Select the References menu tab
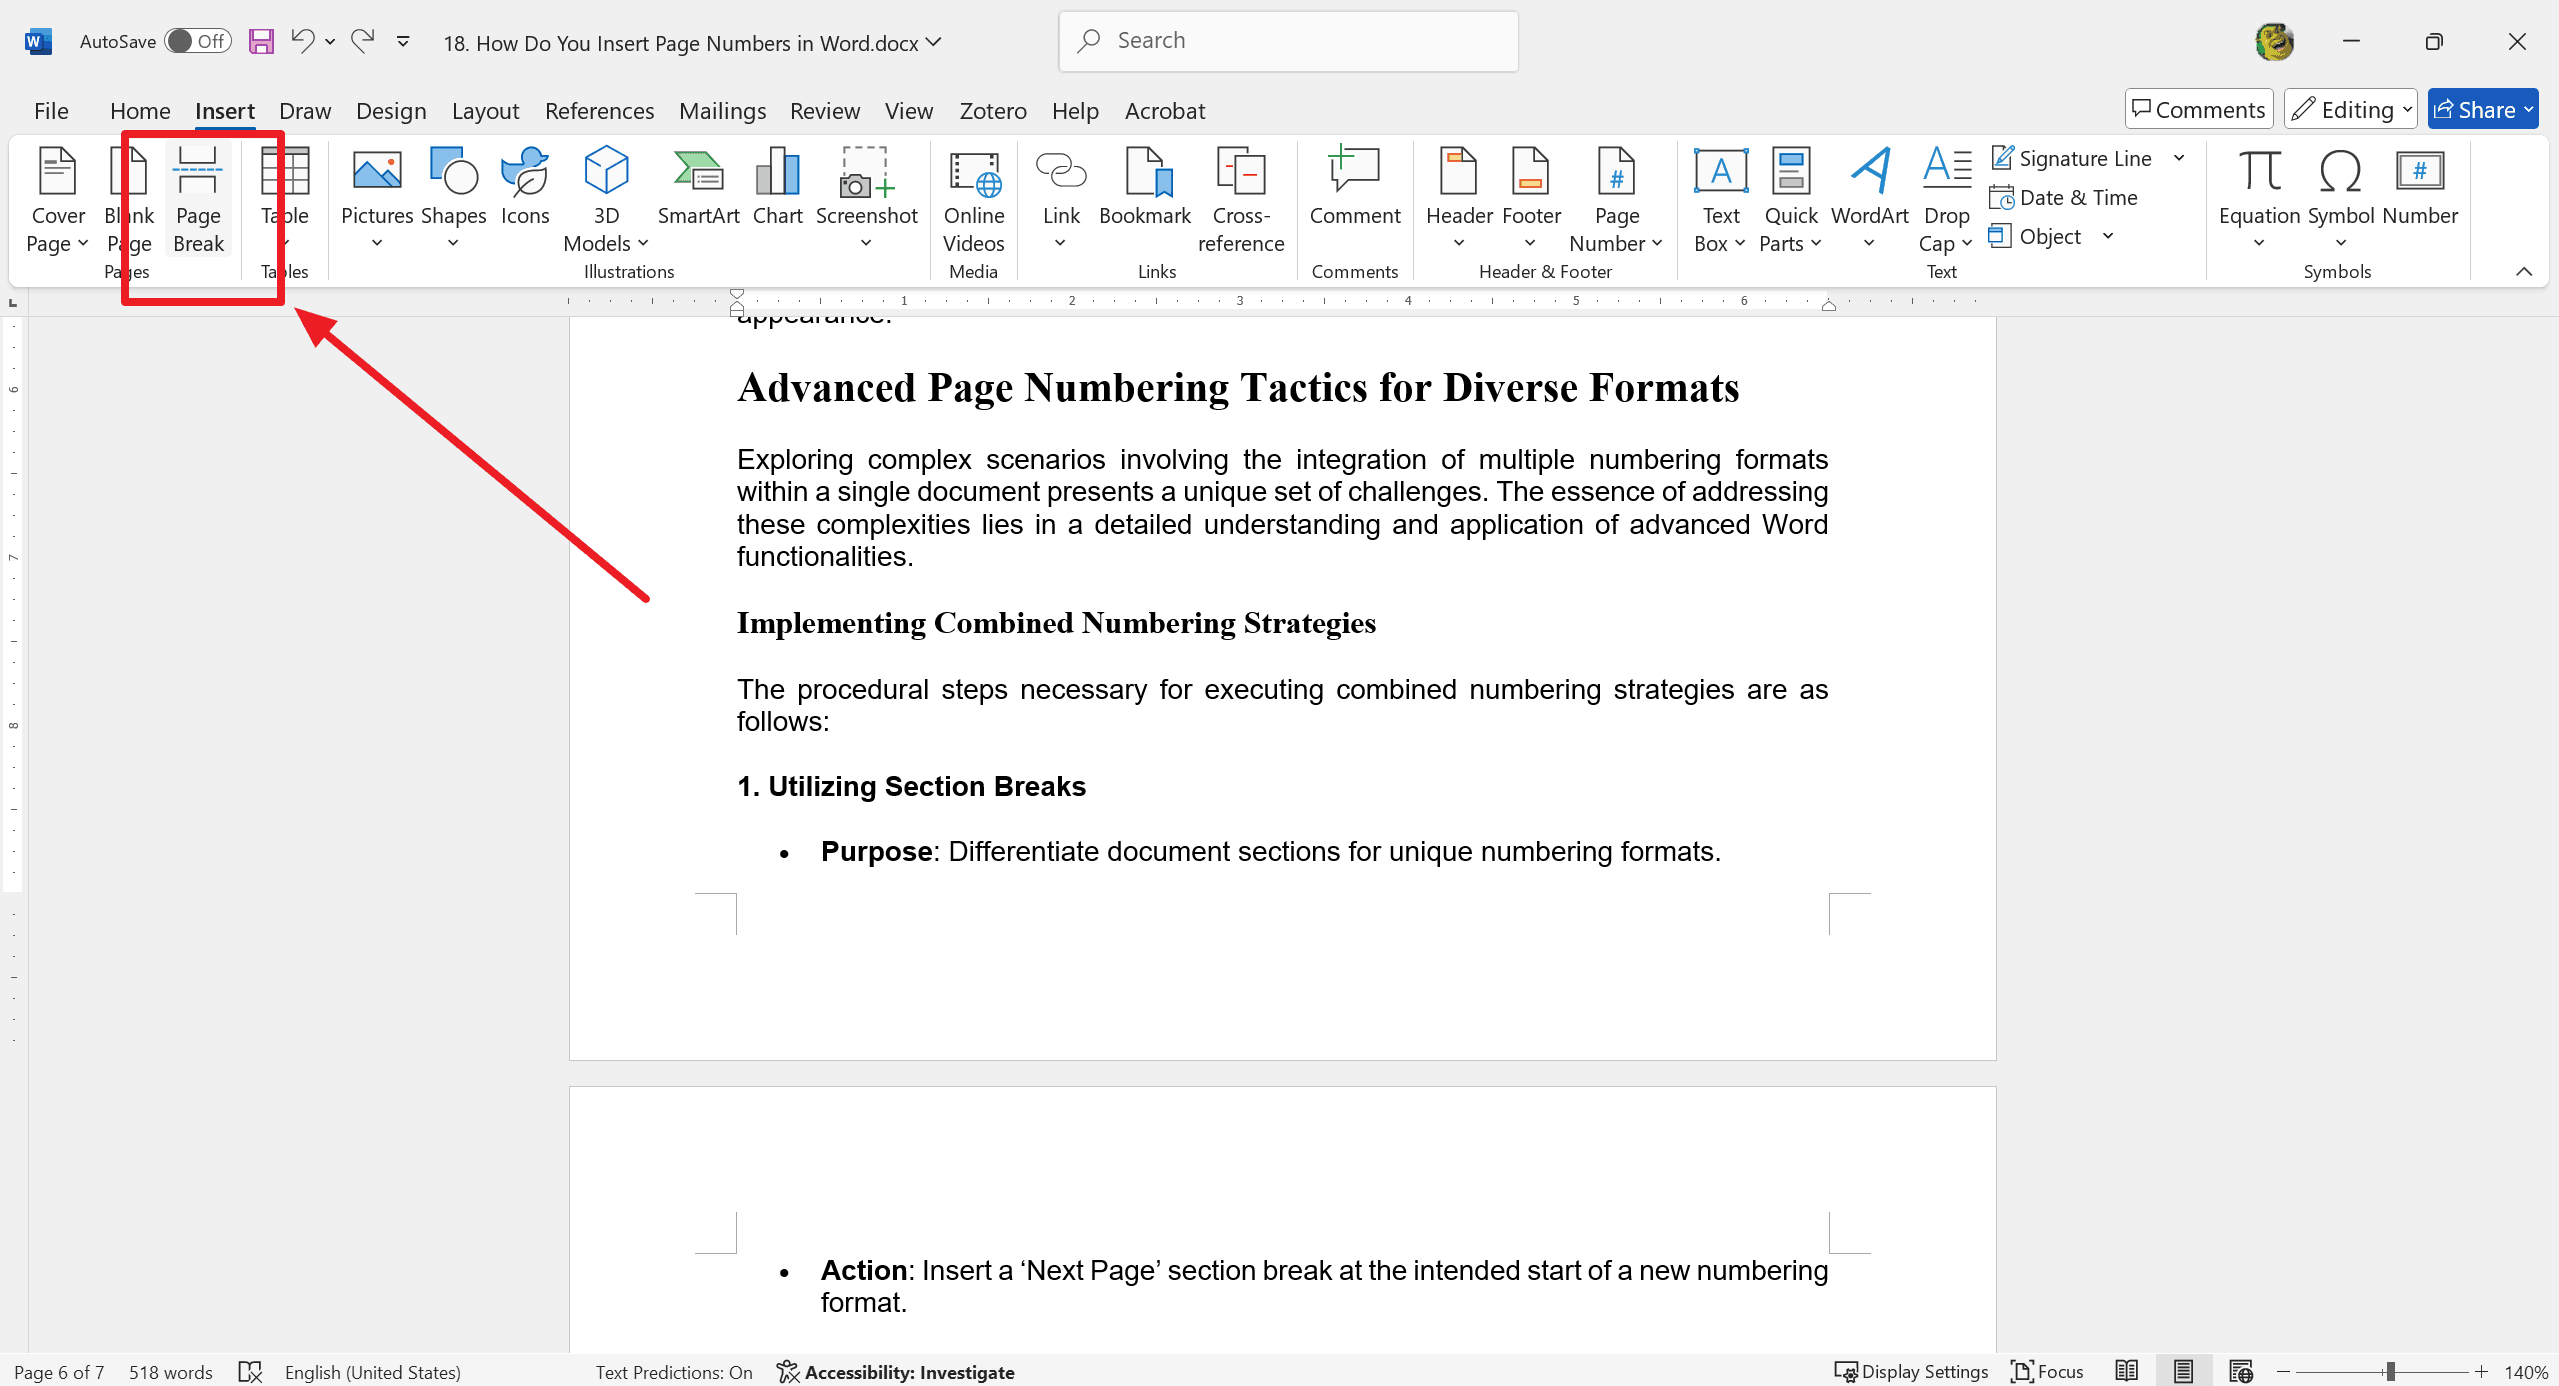Screen dimensions: 2559x1386 pos(599,111)
